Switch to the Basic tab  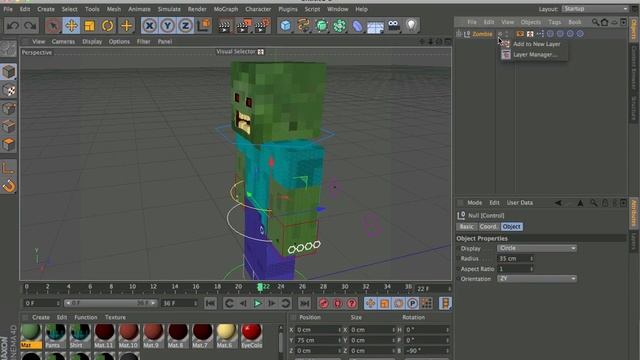(467, 227)
